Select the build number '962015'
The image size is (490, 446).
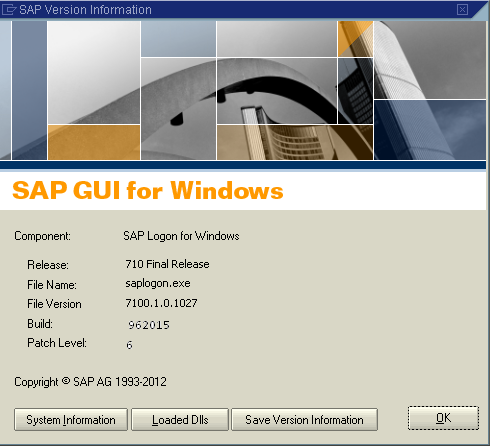pos(149,325)
